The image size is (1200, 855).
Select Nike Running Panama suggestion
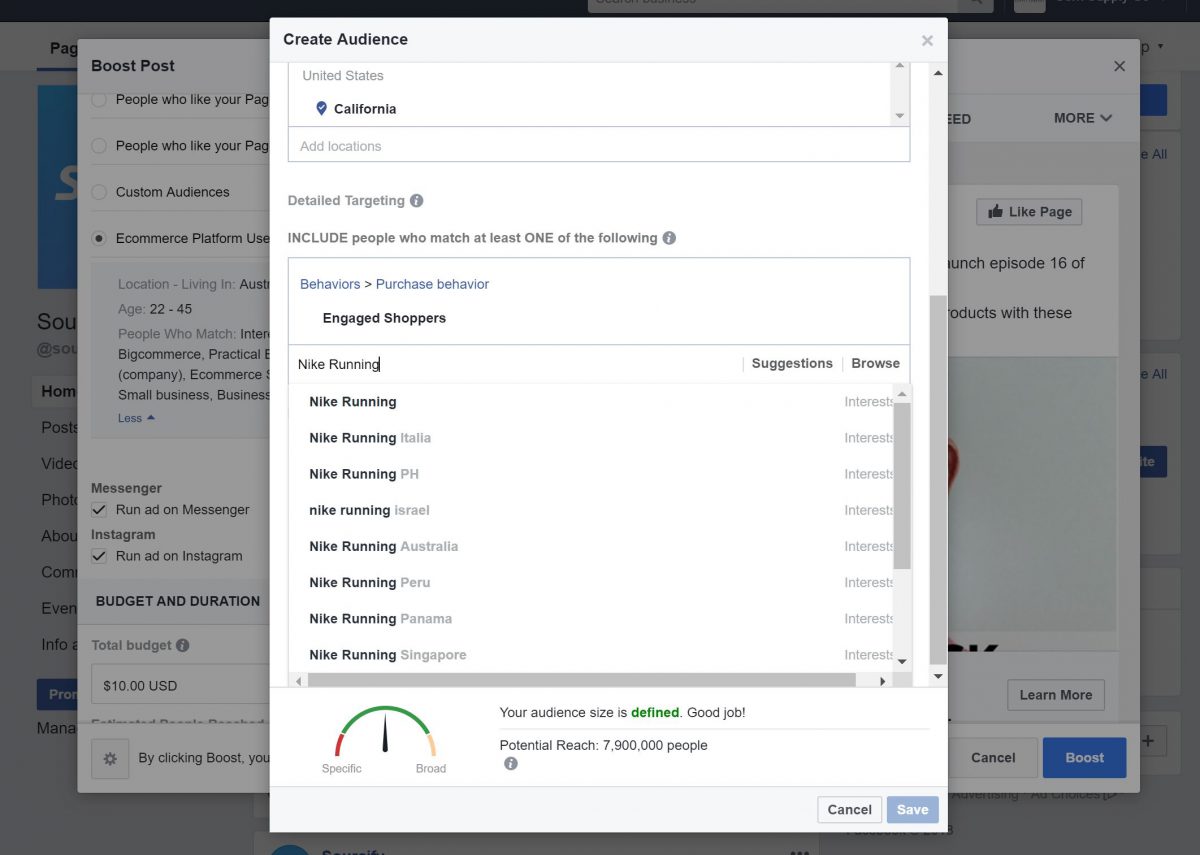click(591, 619)
